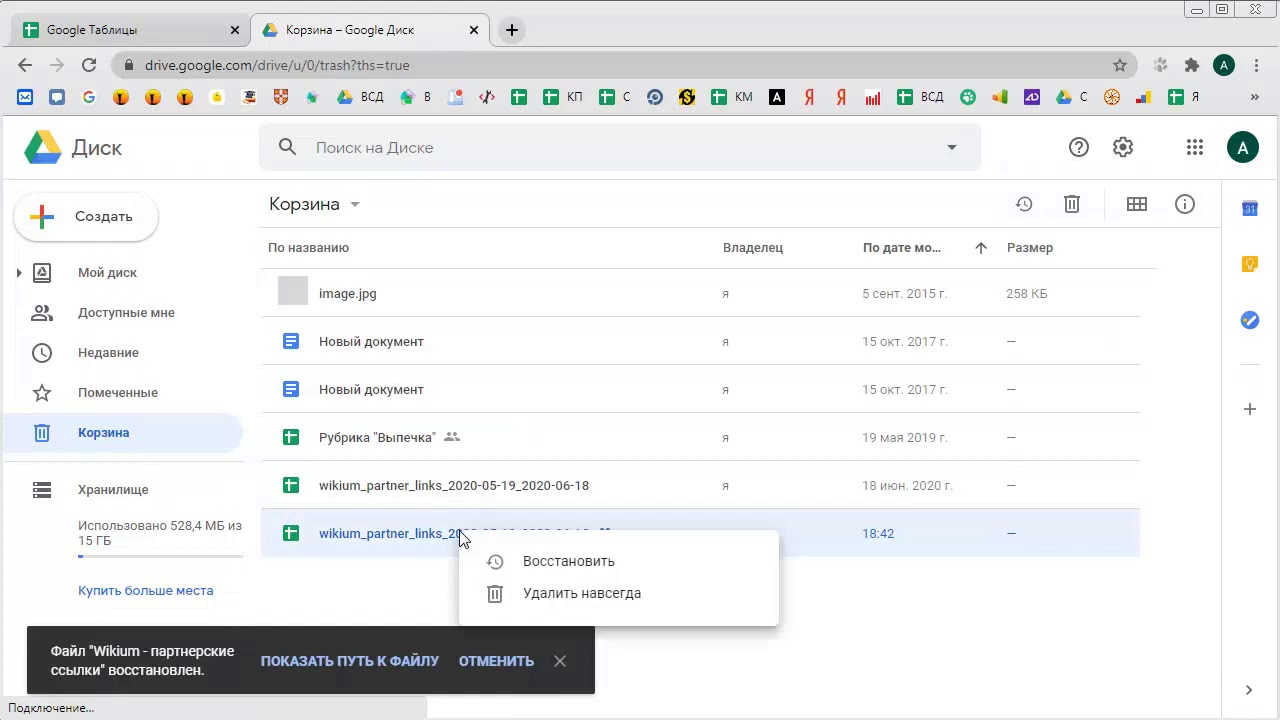Open Google account avatar menu
1280x720 pixels.
(x=1243, y=148)
